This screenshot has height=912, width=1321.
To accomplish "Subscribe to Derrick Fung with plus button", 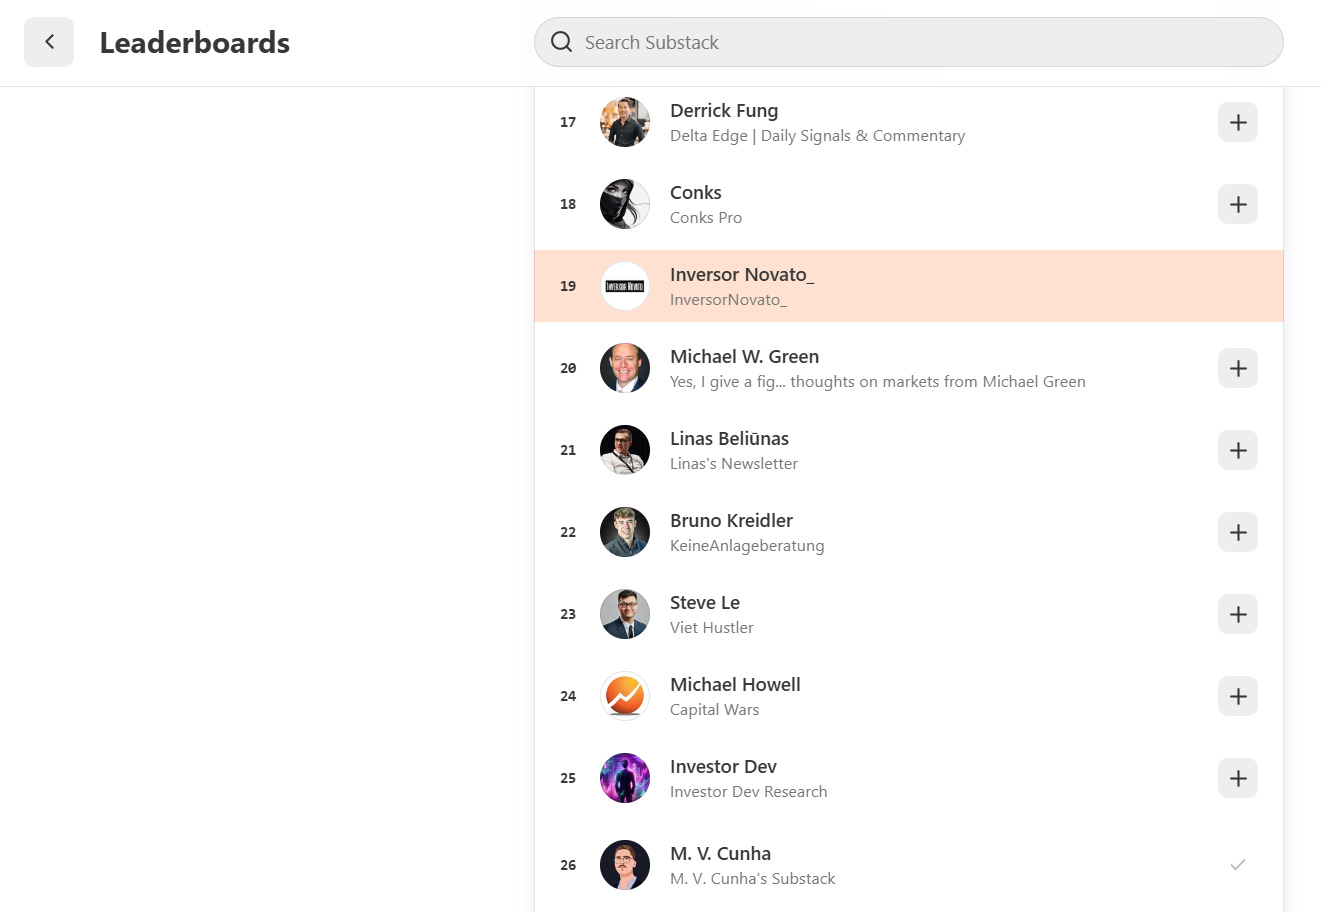I will (x=1238, y=122).
